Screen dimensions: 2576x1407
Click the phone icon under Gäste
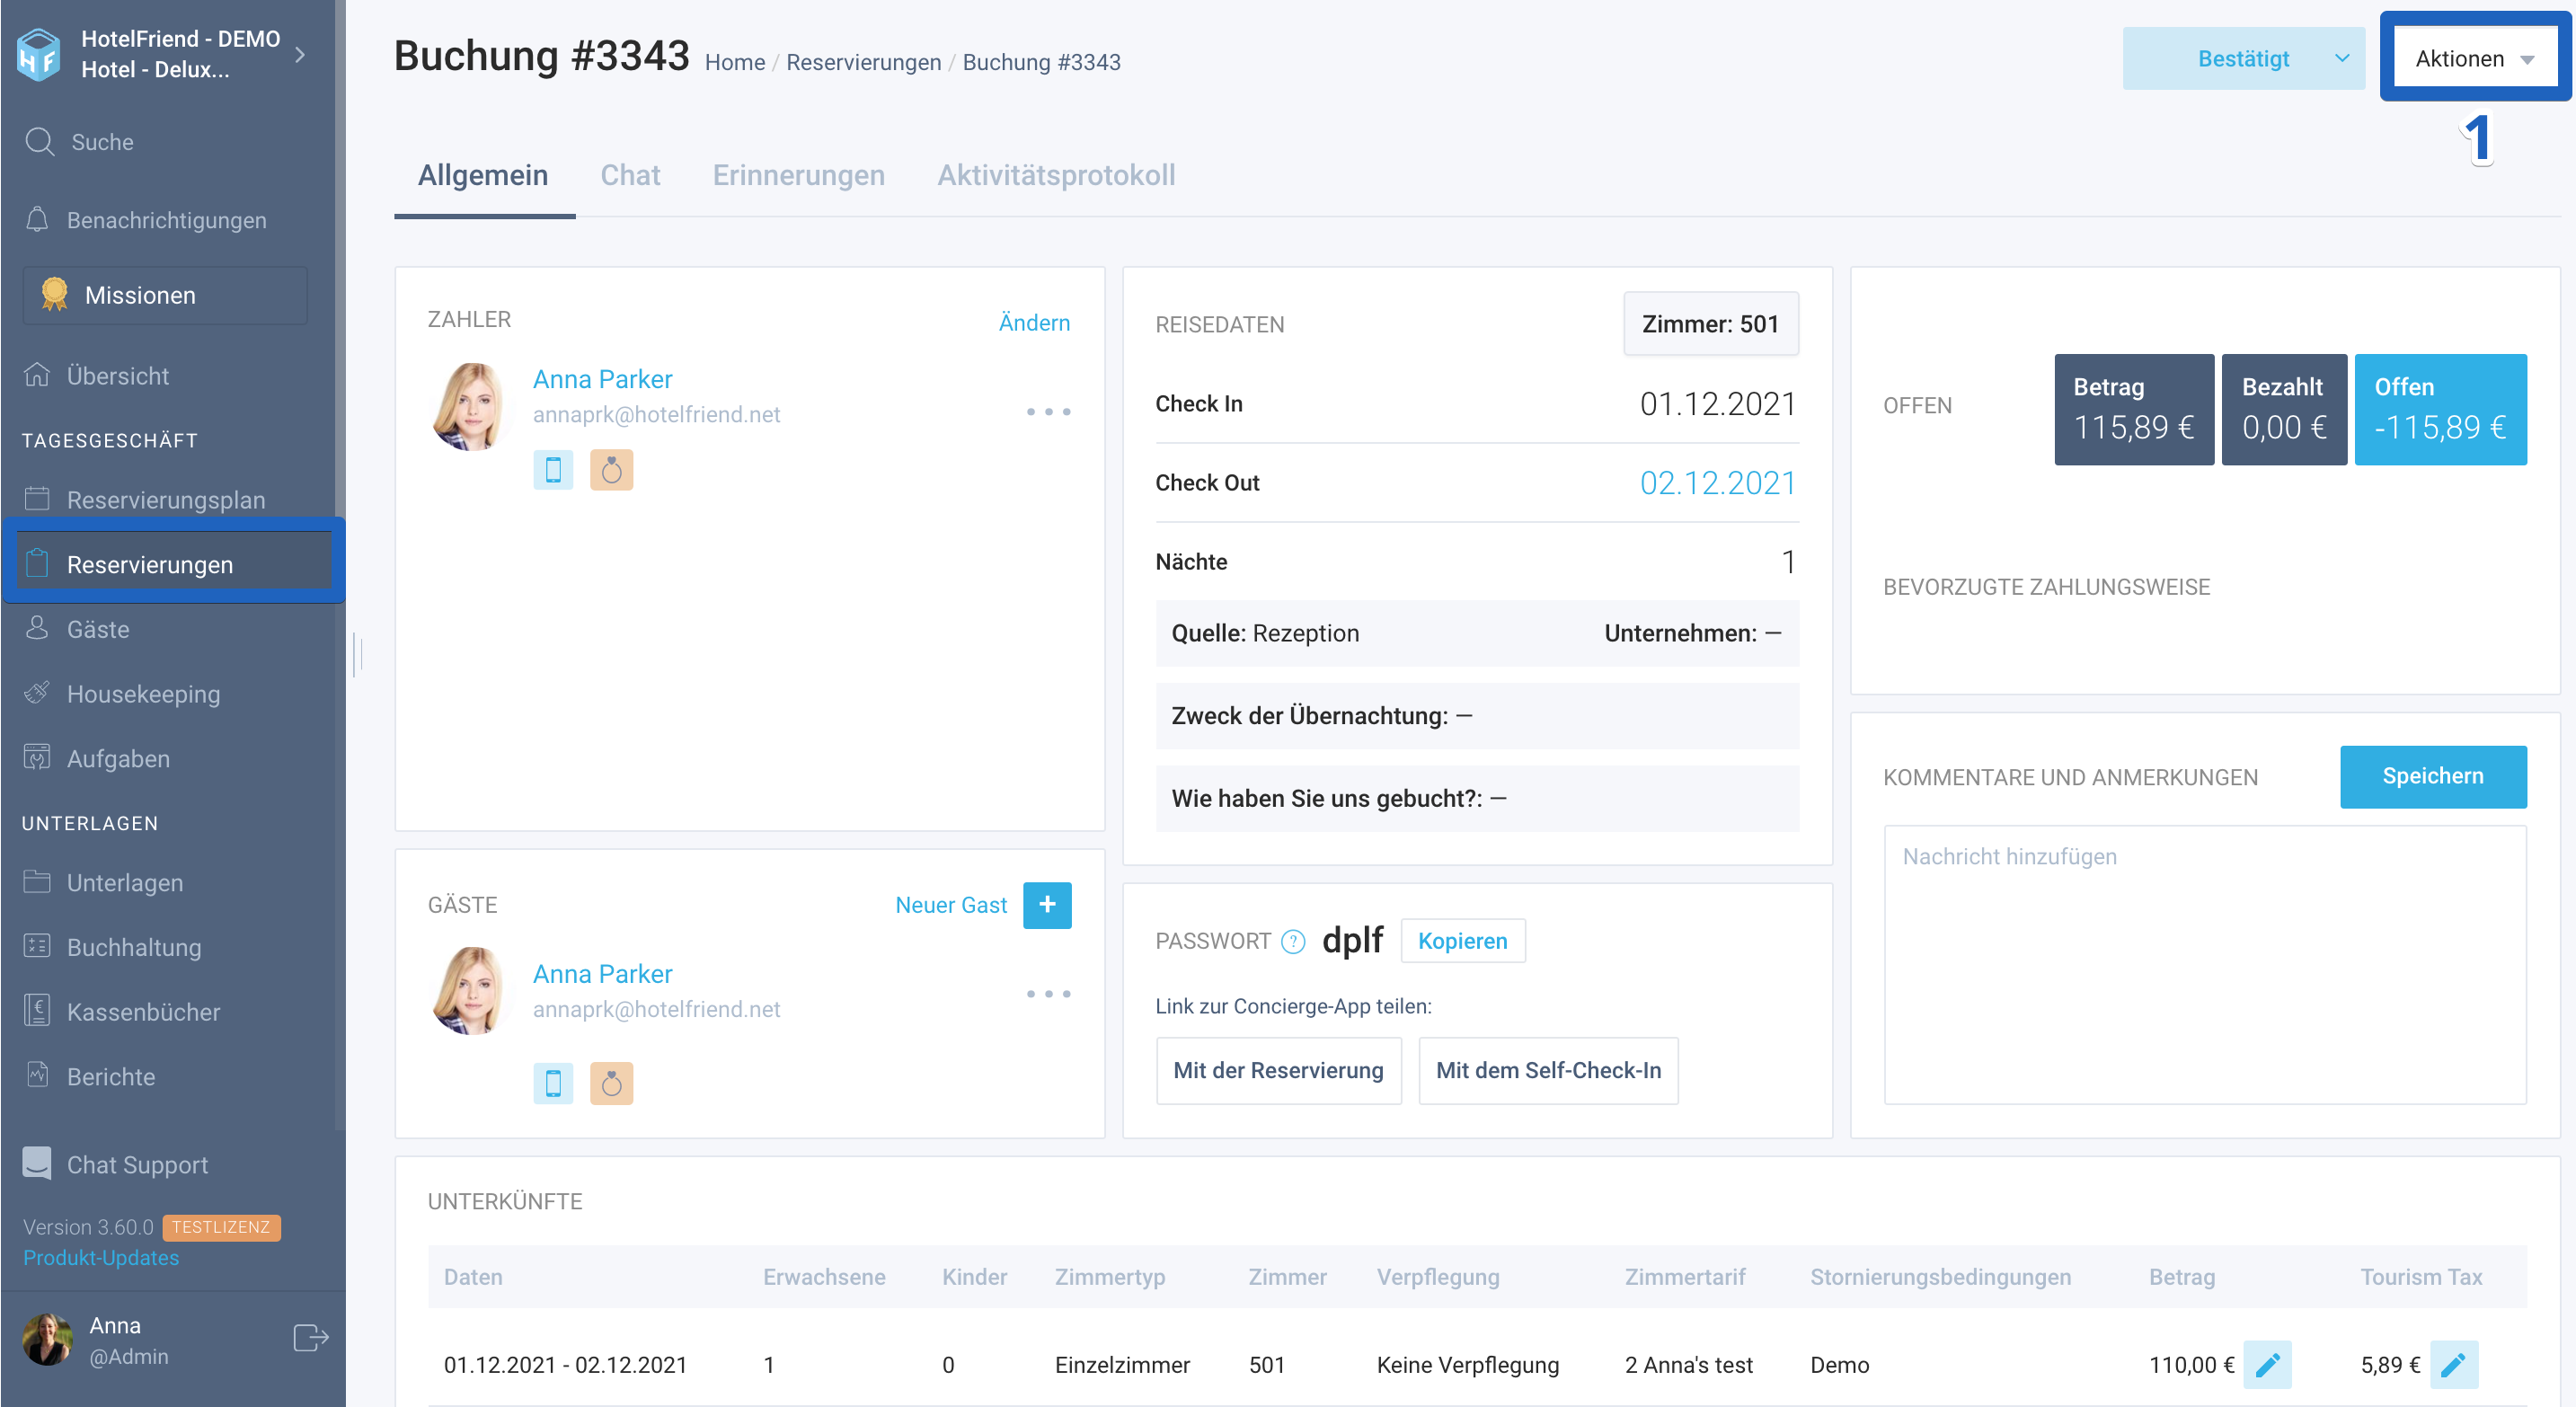pyautogui.click(x=553, y=1083)
